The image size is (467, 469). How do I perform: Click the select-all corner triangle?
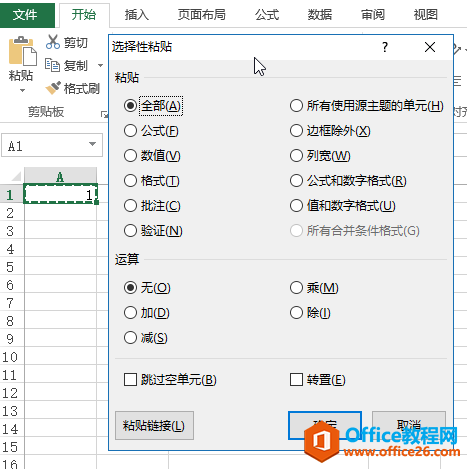tap(15, 176)
